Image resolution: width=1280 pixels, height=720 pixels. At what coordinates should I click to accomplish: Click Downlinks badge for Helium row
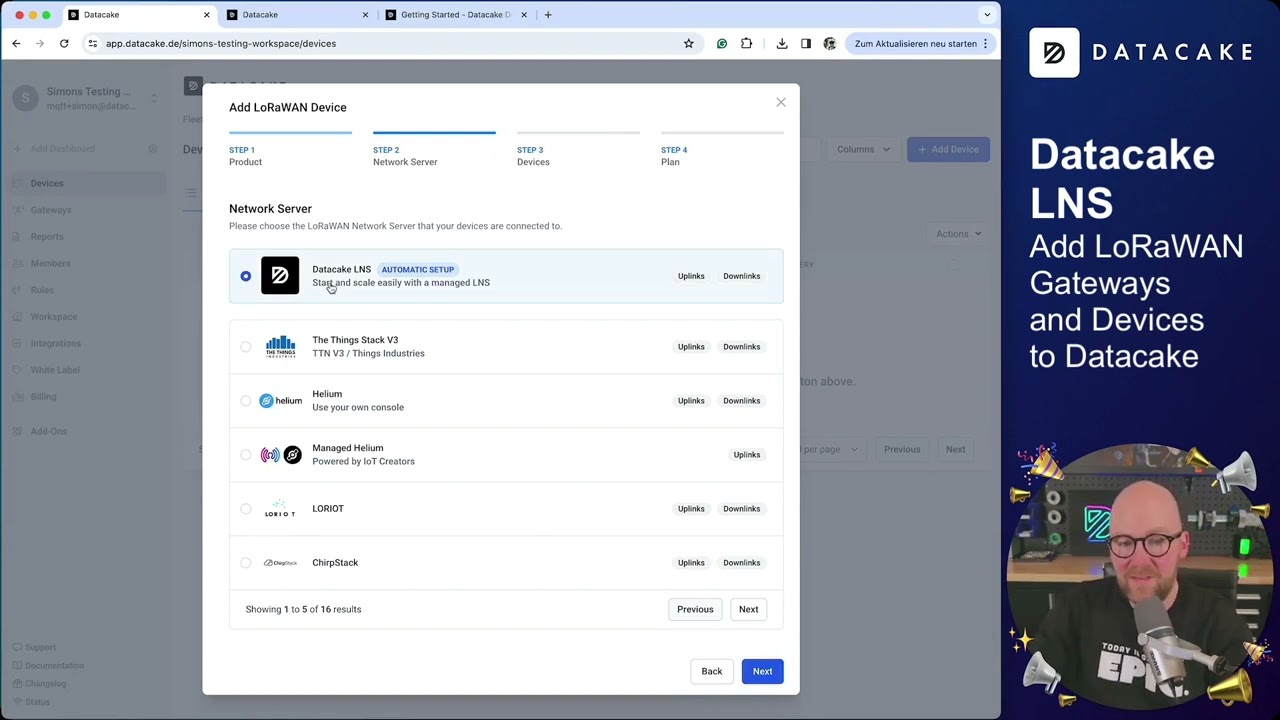coord(741,401)
